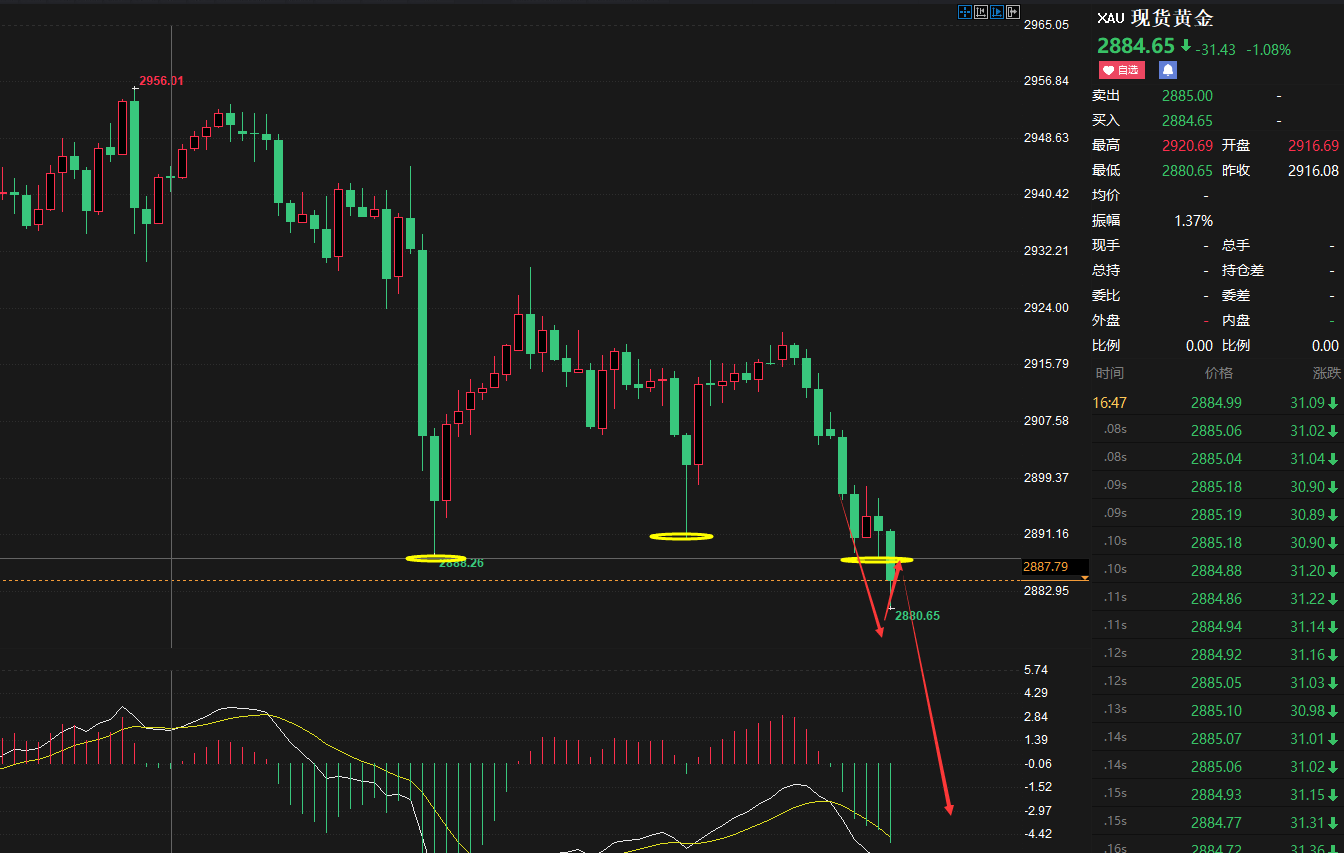
Task: Click the 2924.00 price axis label
Action: (x=1046, y=307)
